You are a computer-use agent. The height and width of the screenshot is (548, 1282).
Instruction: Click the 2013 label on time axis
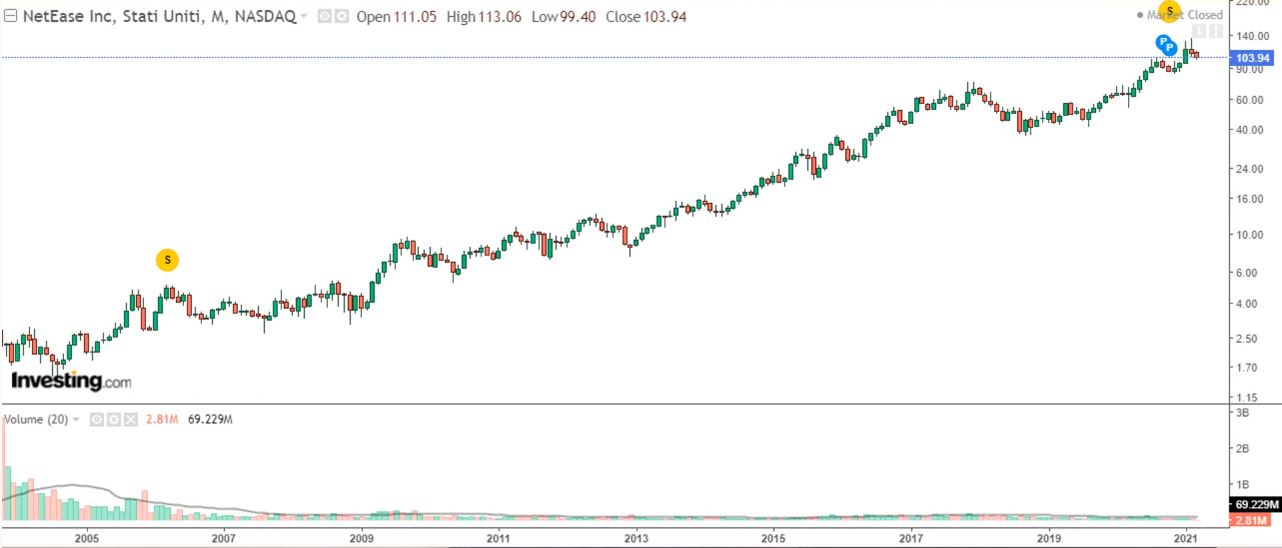(x=635, y=538)
